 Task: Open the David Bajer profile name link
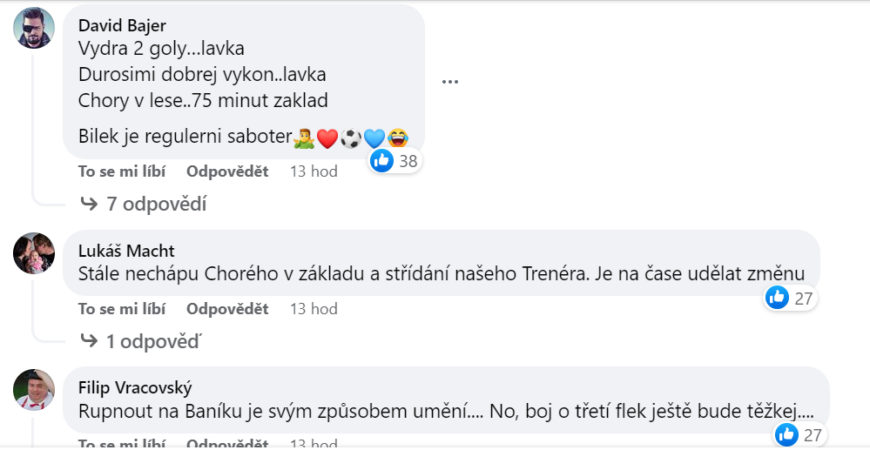(x=124, y=25)
